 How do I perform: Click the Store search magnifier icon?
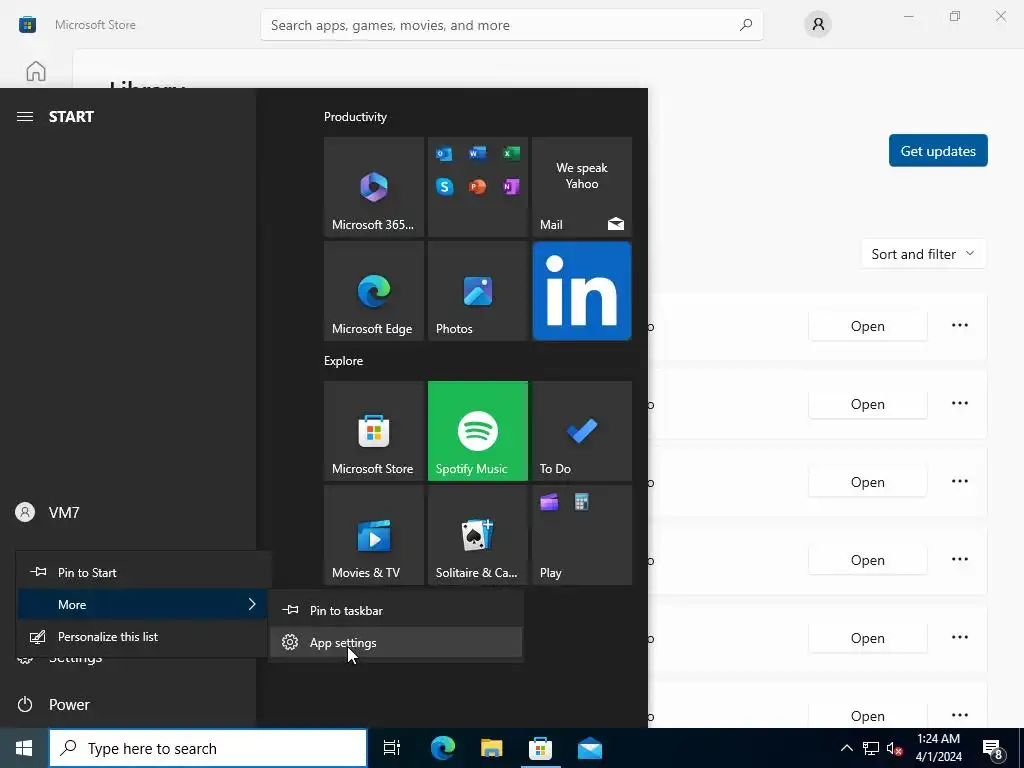tap(745, 25)
